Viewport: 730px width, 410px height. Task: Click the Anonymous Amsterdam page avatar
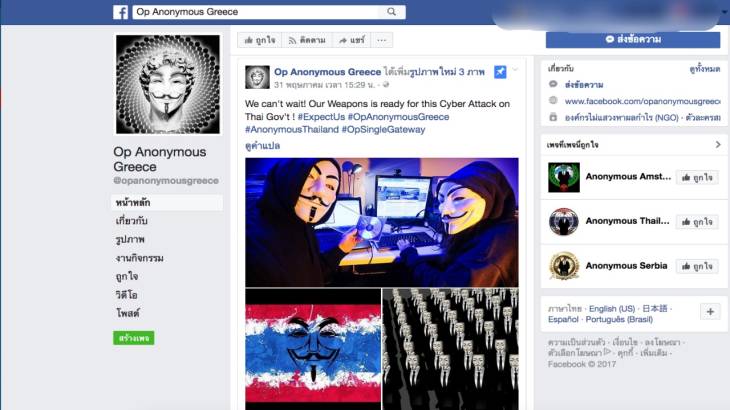564,177
